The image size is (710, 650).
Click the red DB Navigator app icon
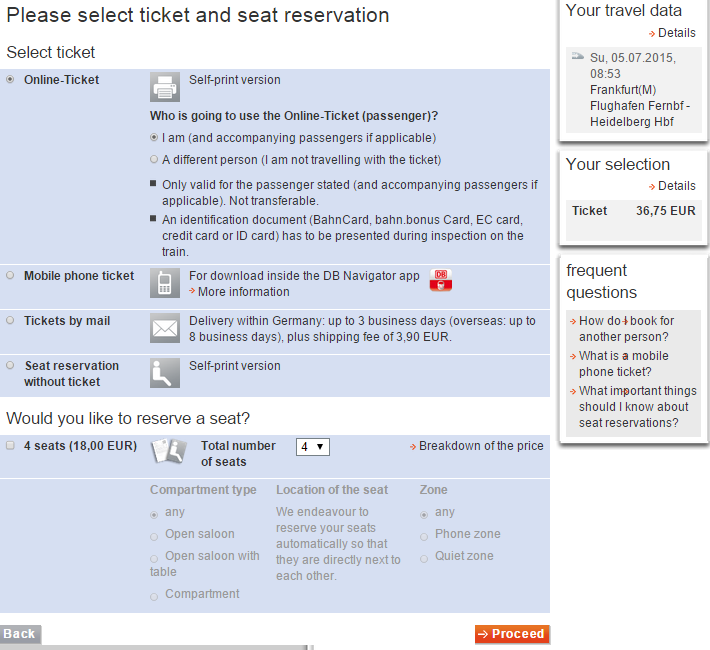441,280
